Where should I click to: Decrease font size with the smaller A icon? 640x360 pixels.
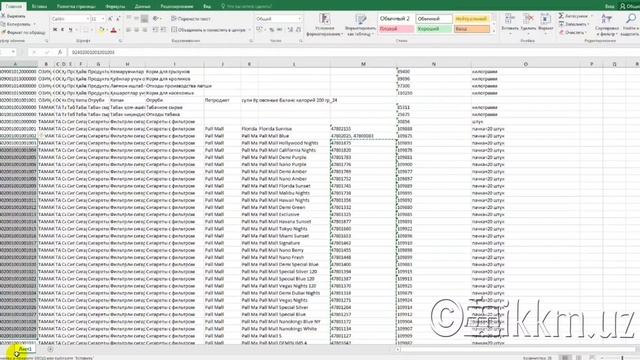pos(118,19)
